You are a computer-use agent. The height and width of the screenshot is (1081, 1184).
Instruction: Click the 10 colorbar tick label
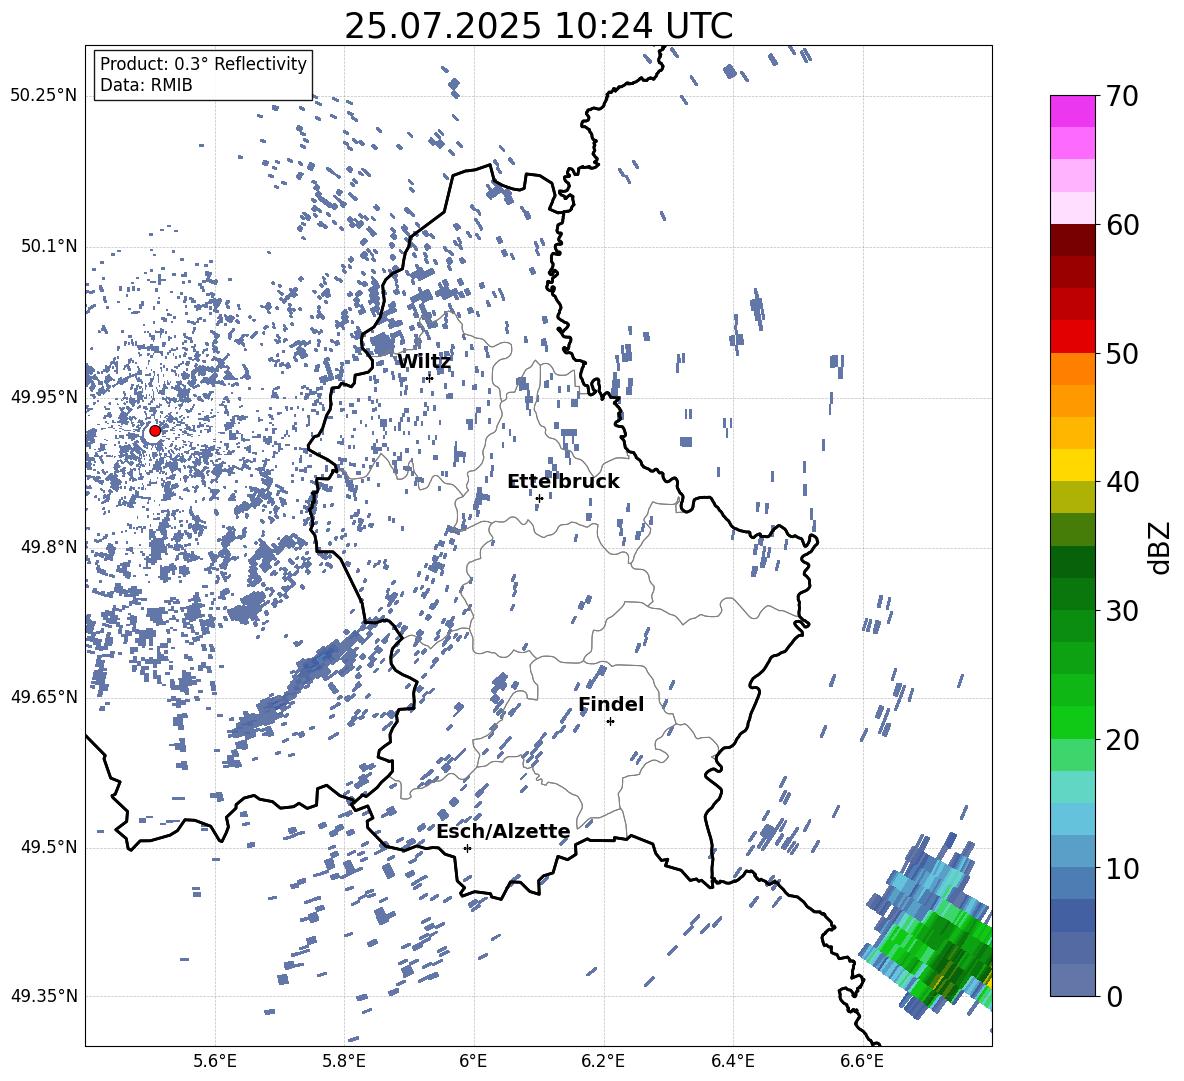click(1123, 868)
